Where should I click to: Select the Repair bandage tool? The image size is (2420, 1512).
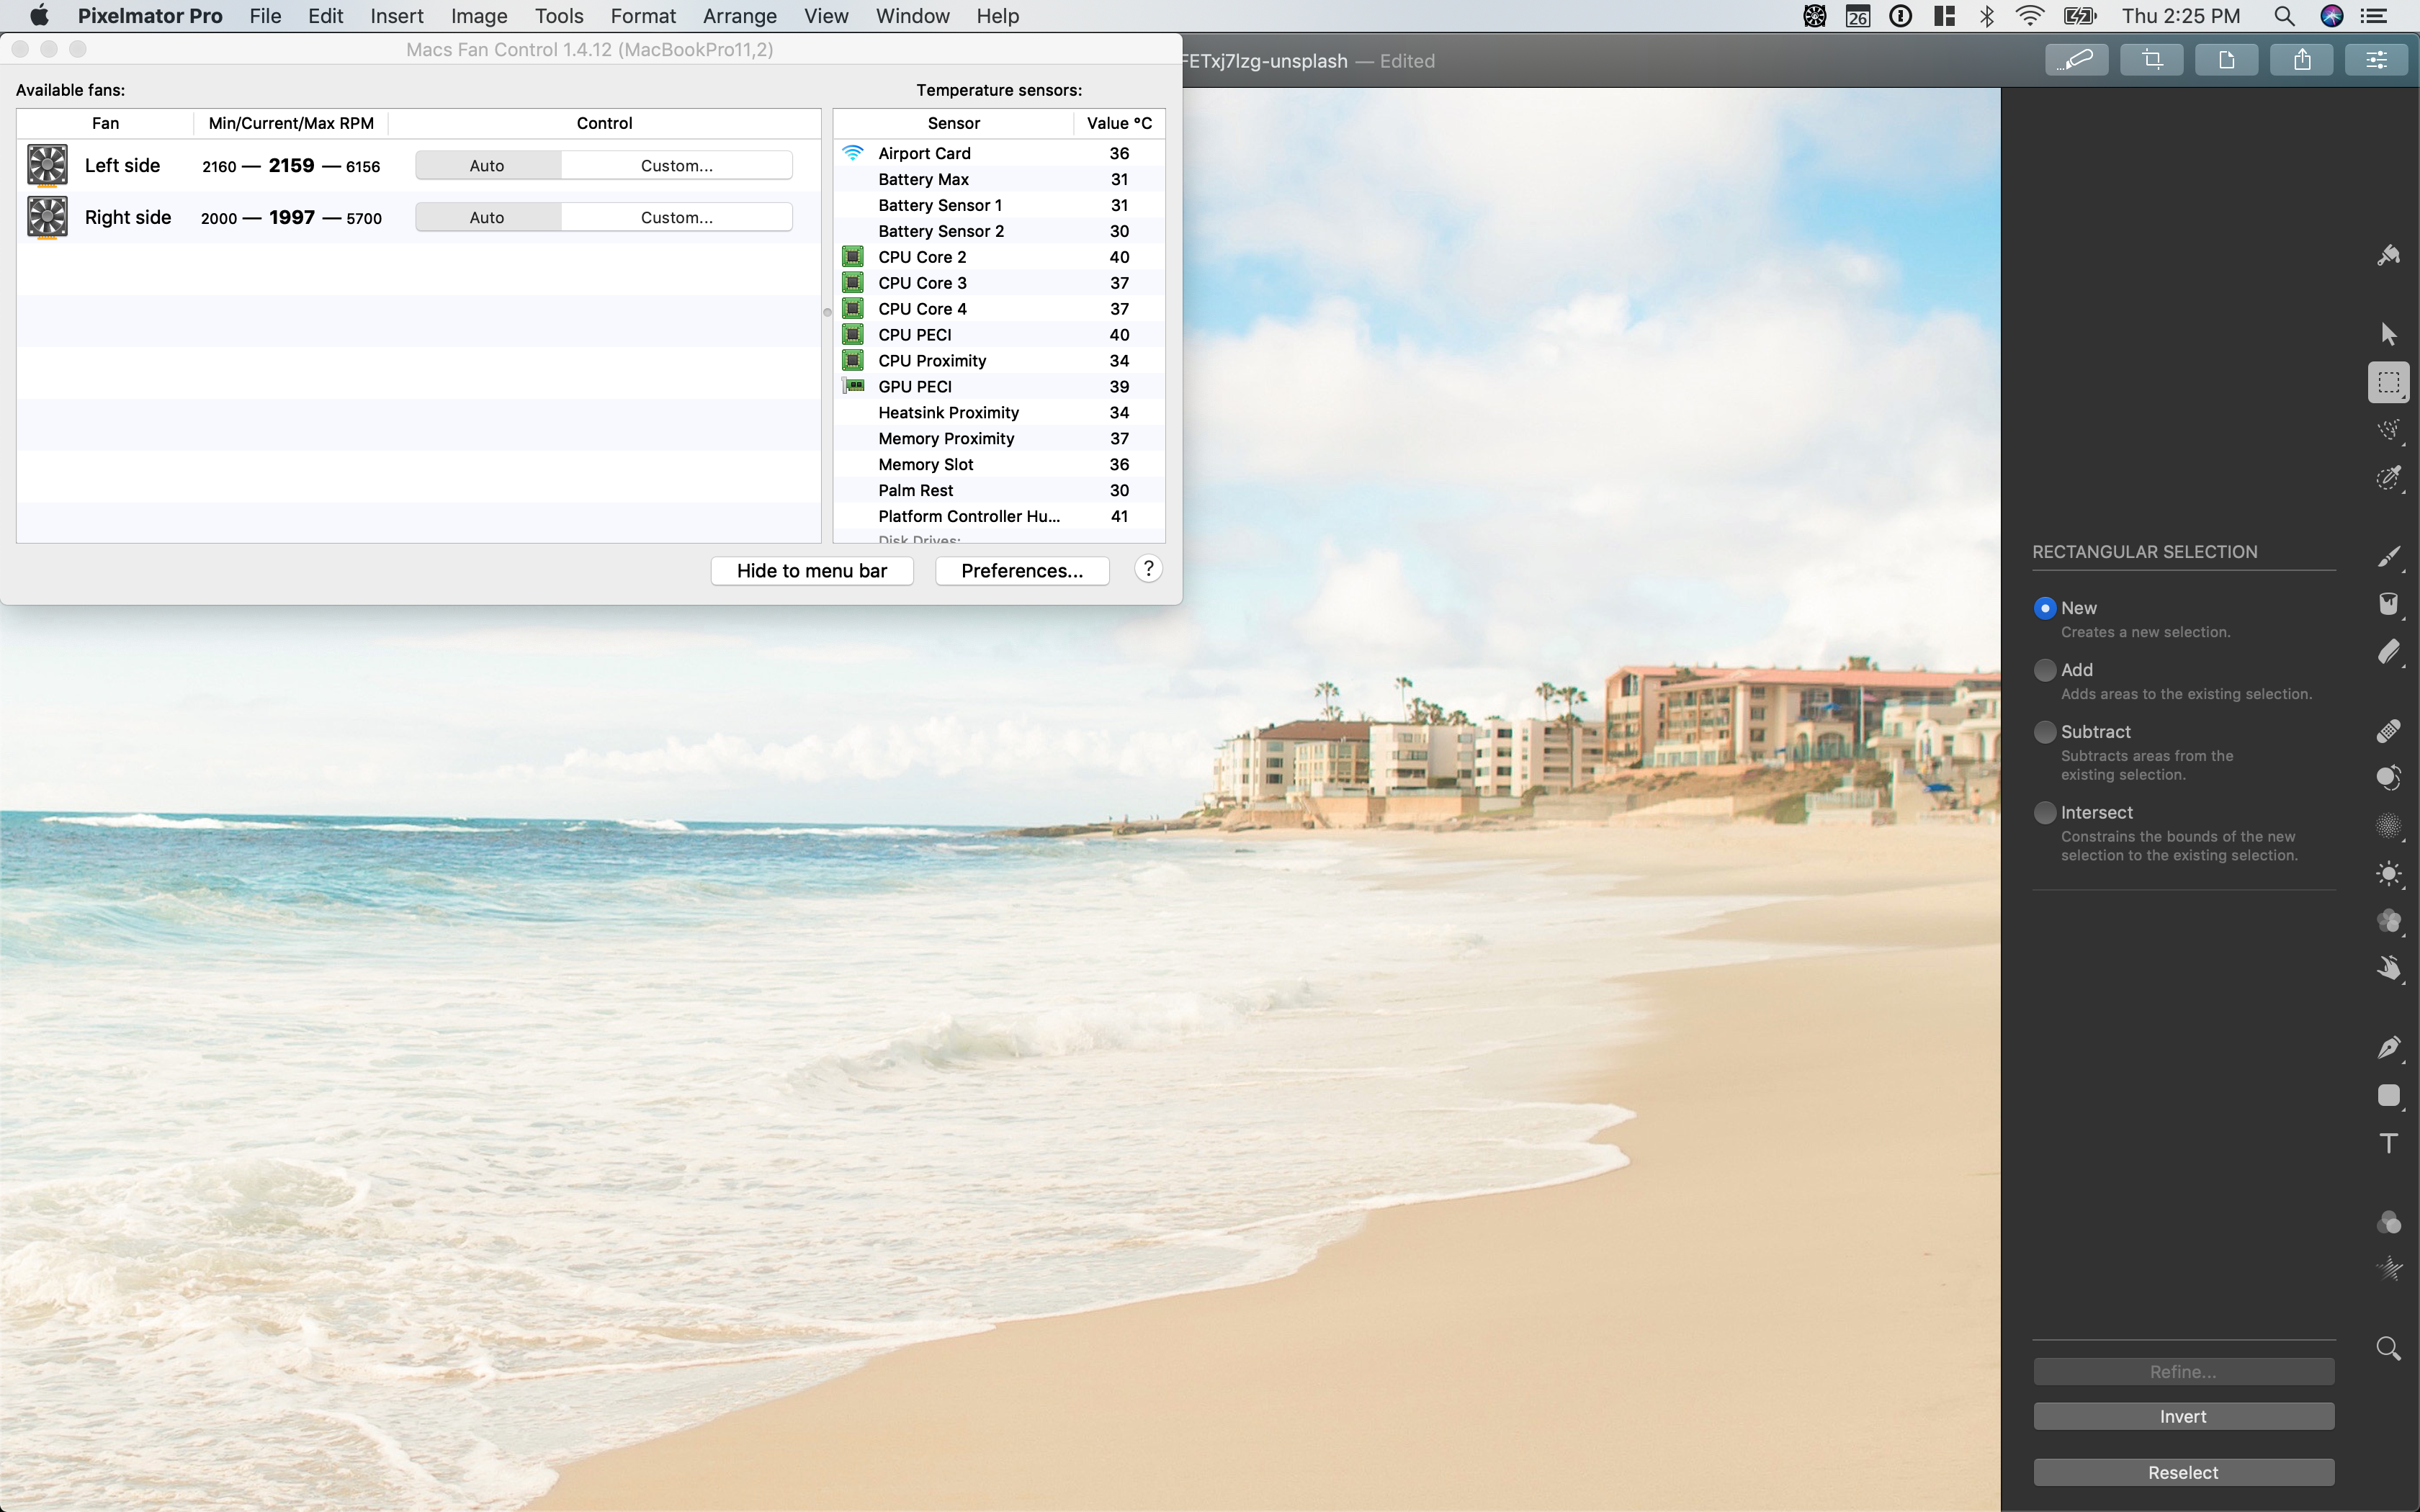[2388, 731]
